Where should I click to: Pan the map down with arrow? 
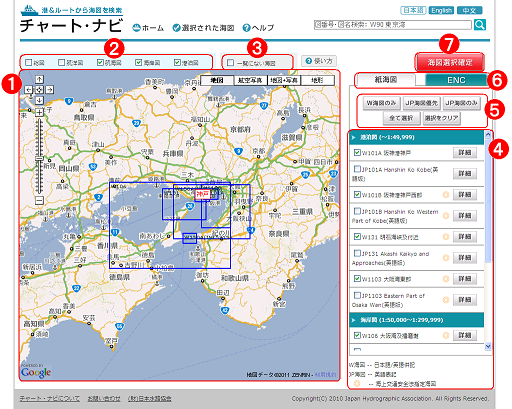pos(39,100)
